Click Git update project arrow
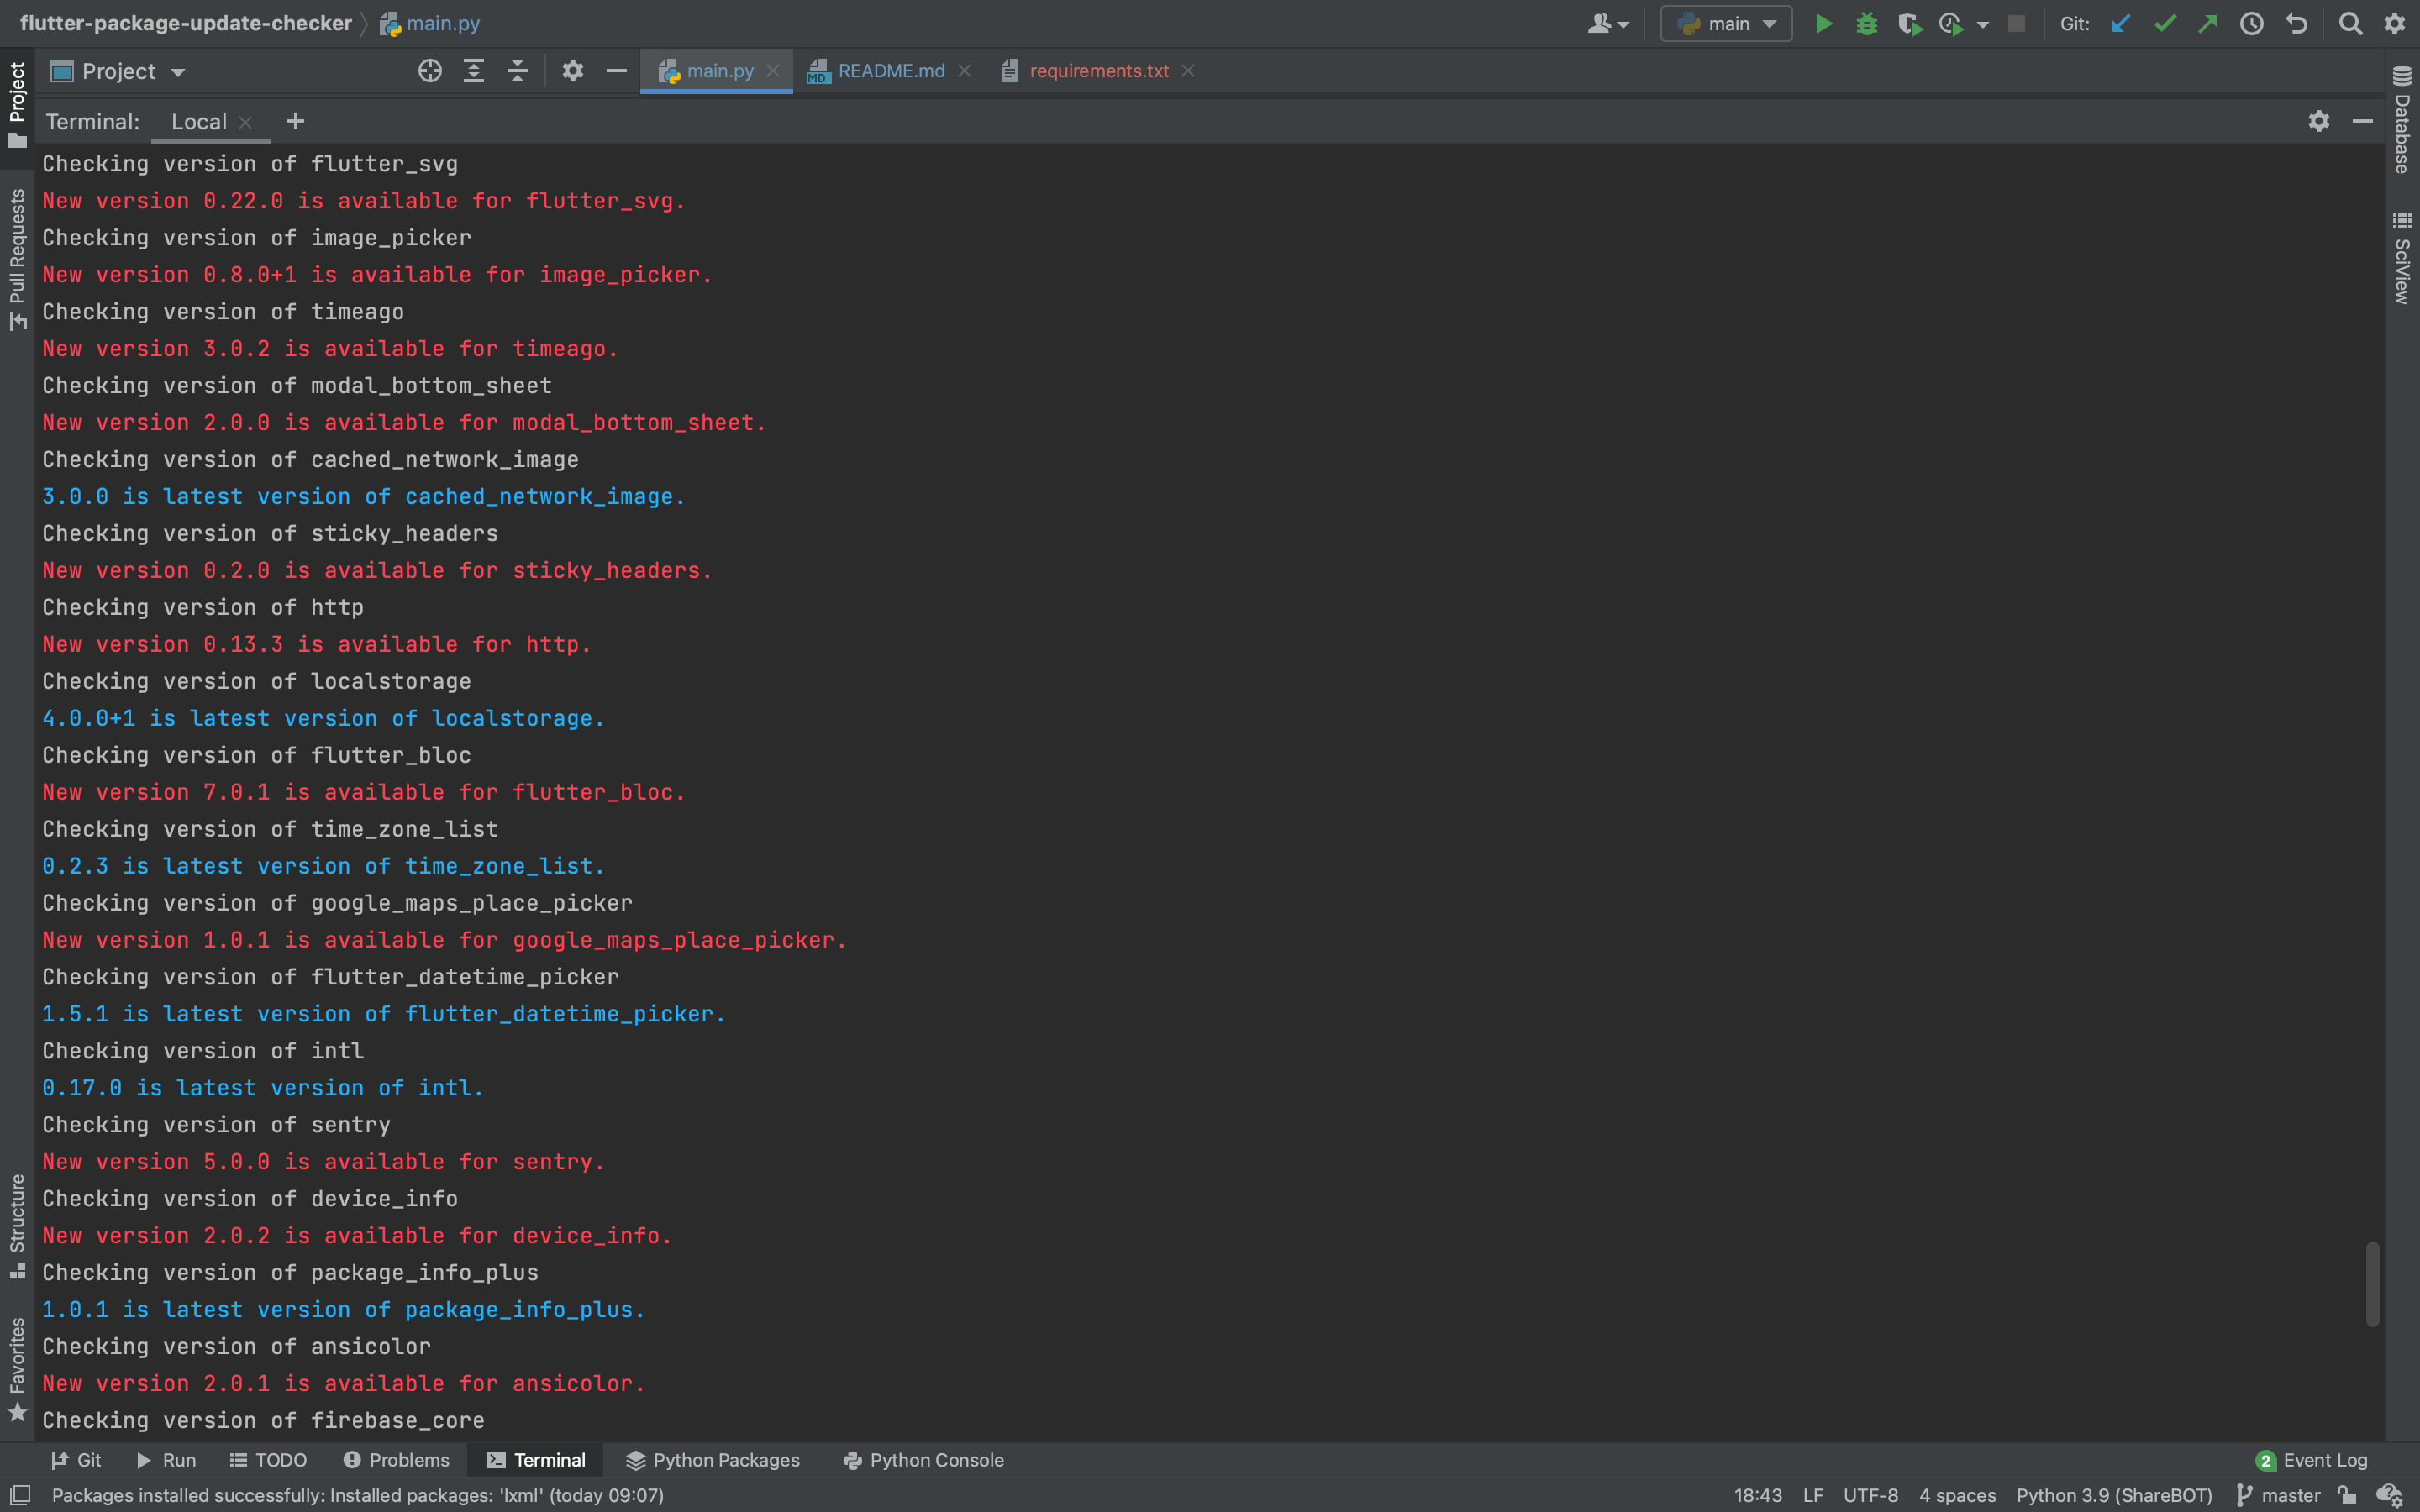Image resolution: width=2420 pixels, height=1512 pixels. point(2120,24)
